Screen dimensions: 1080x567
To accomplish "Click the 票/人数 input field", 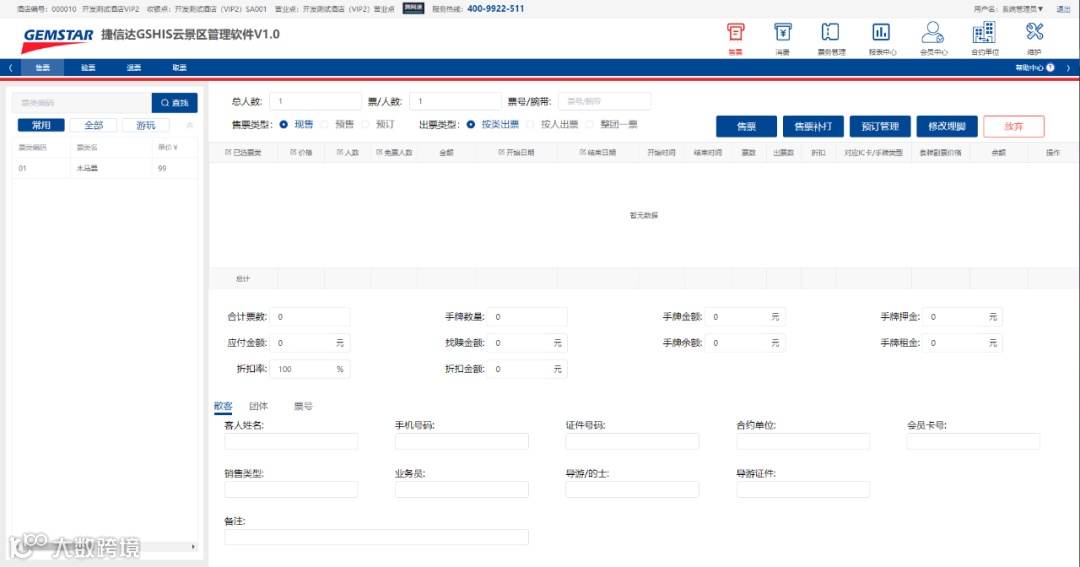I will (x=455, y=101).
